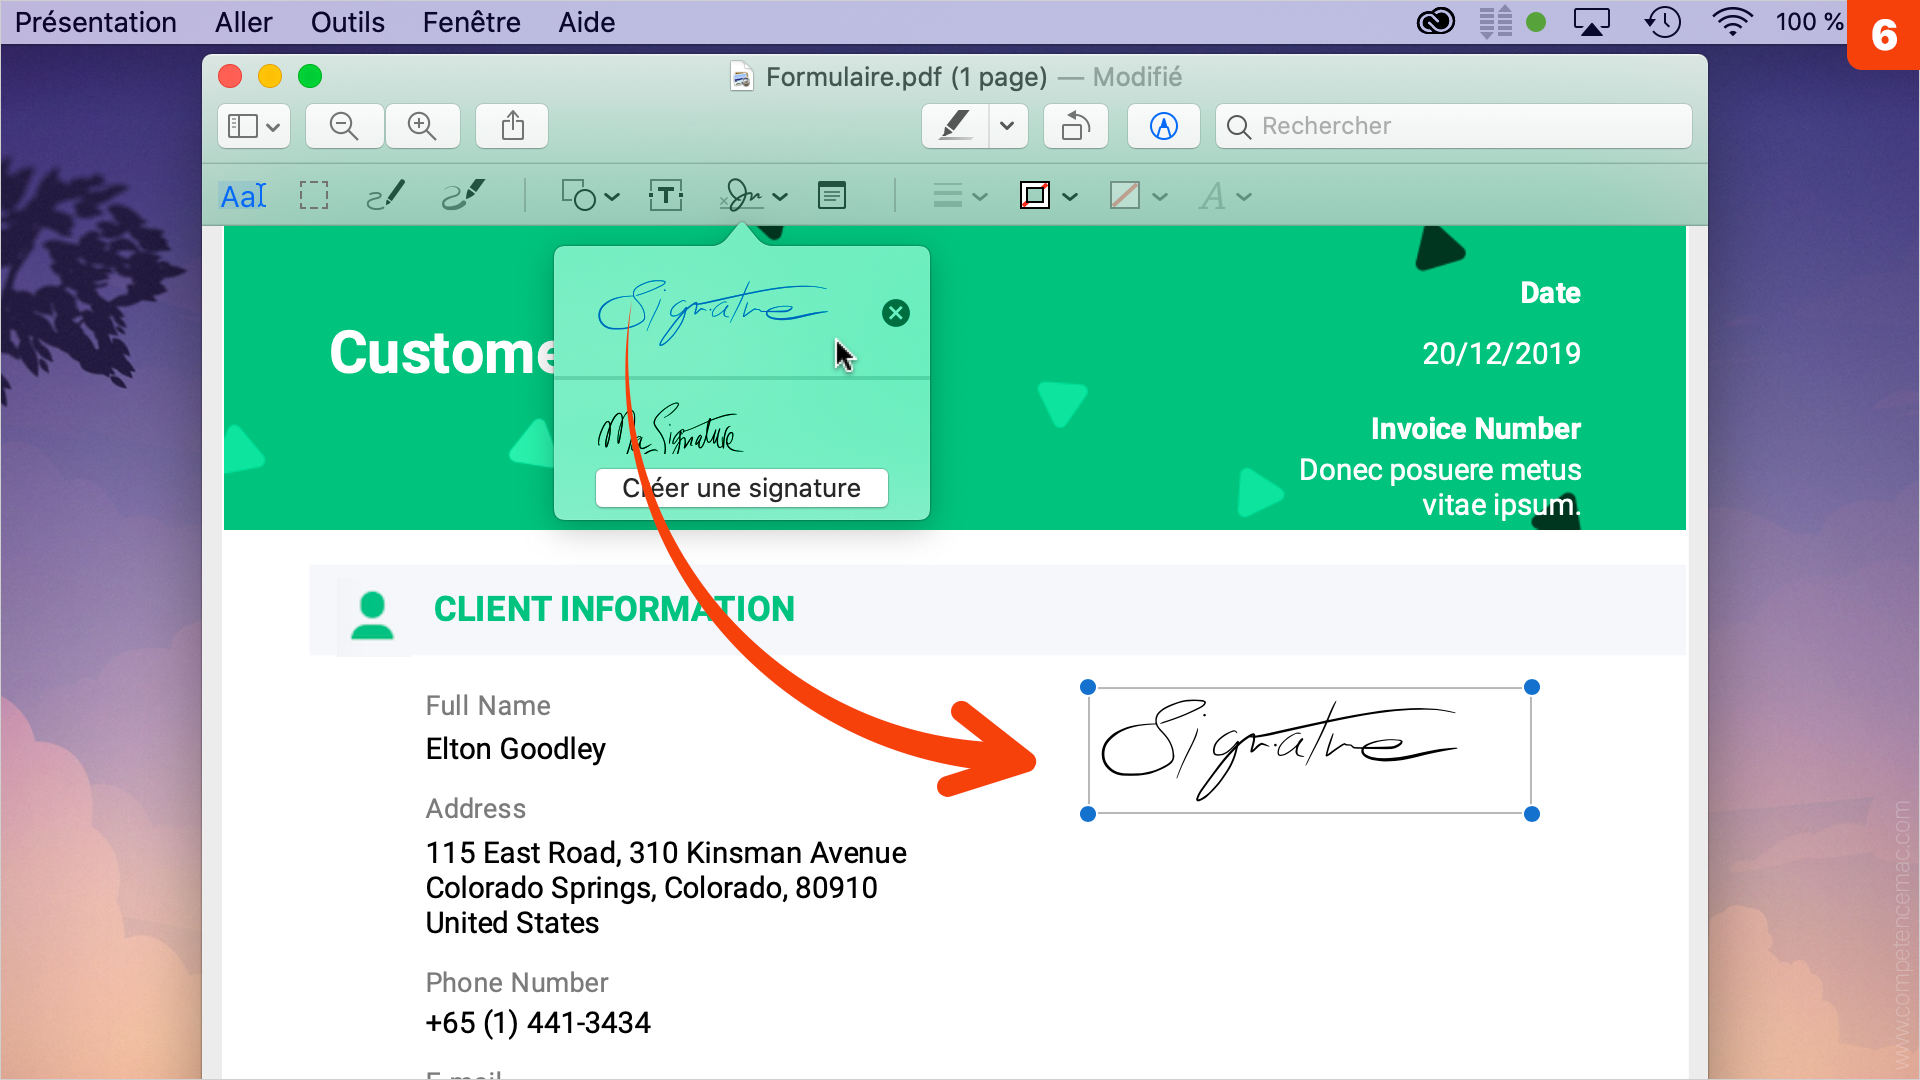Open the border color picker
This screenshot has width=1920, height=1080.
point(1048,196)
